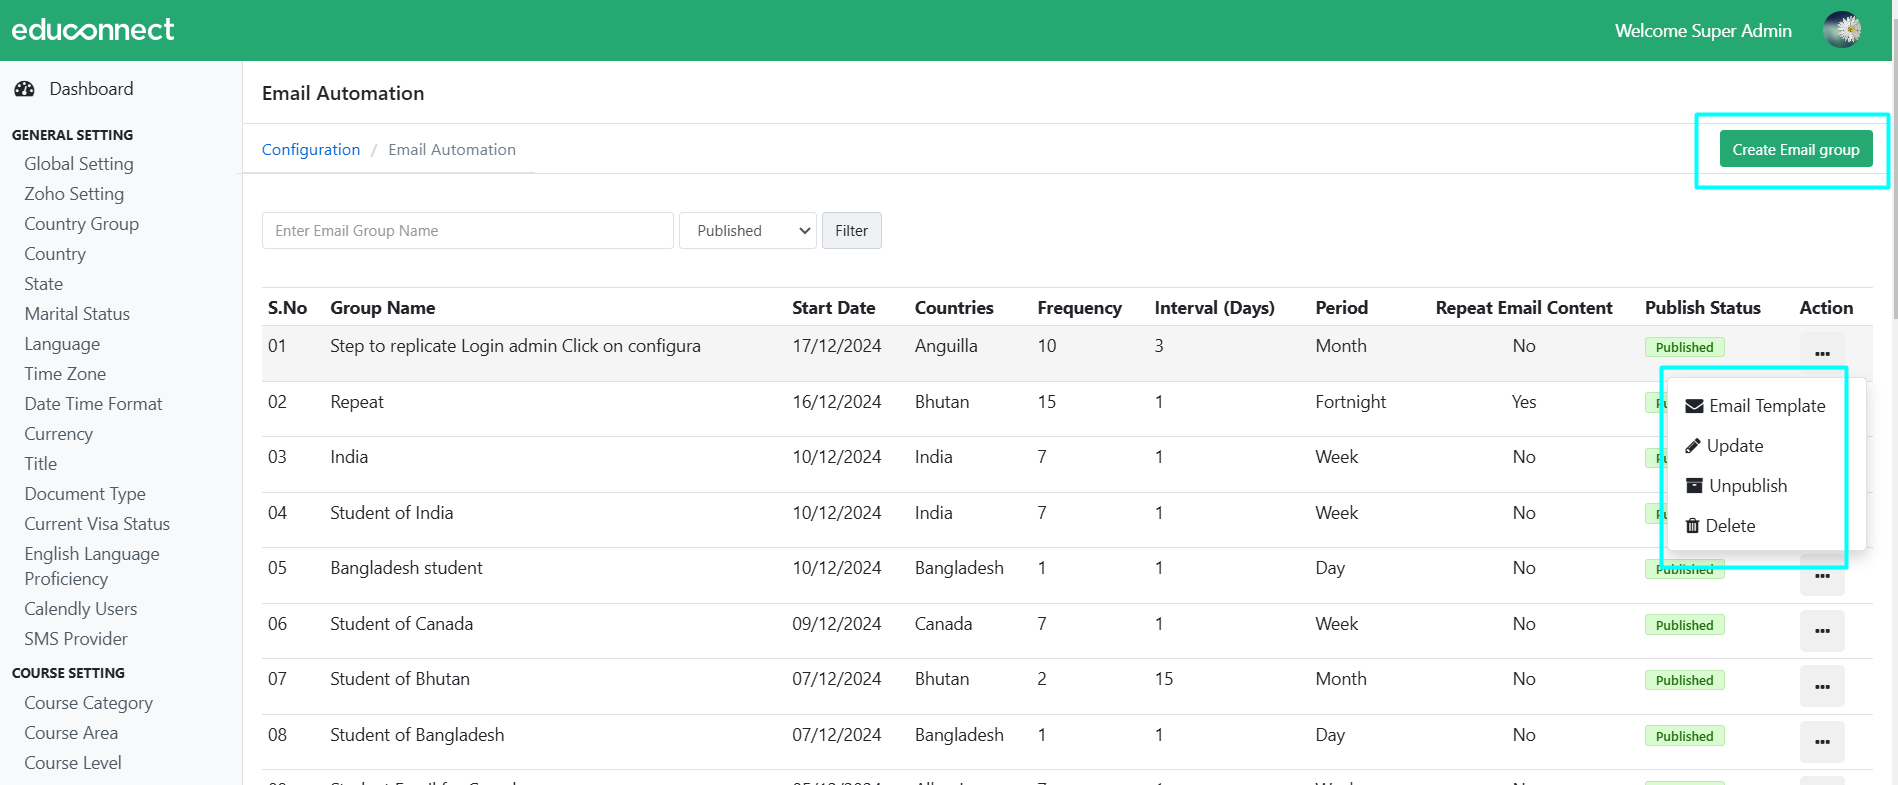The height and width of the screenshot is (785, 1898).
Task: Select Unpublish from the action menu
Action: [1747, 486]
